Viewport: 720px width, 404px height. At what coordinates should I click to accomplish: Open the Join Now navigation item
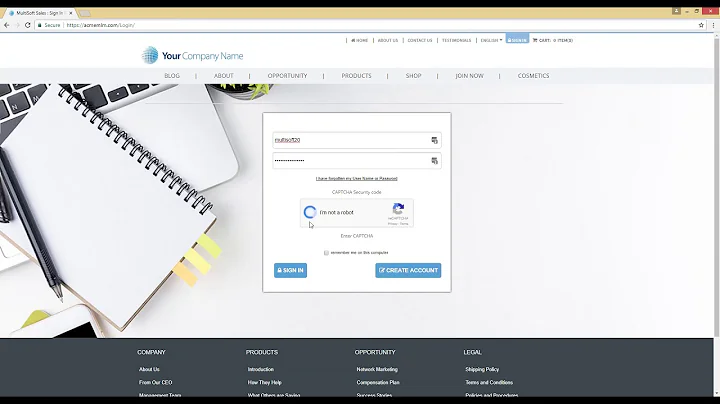tap(469, 76)
